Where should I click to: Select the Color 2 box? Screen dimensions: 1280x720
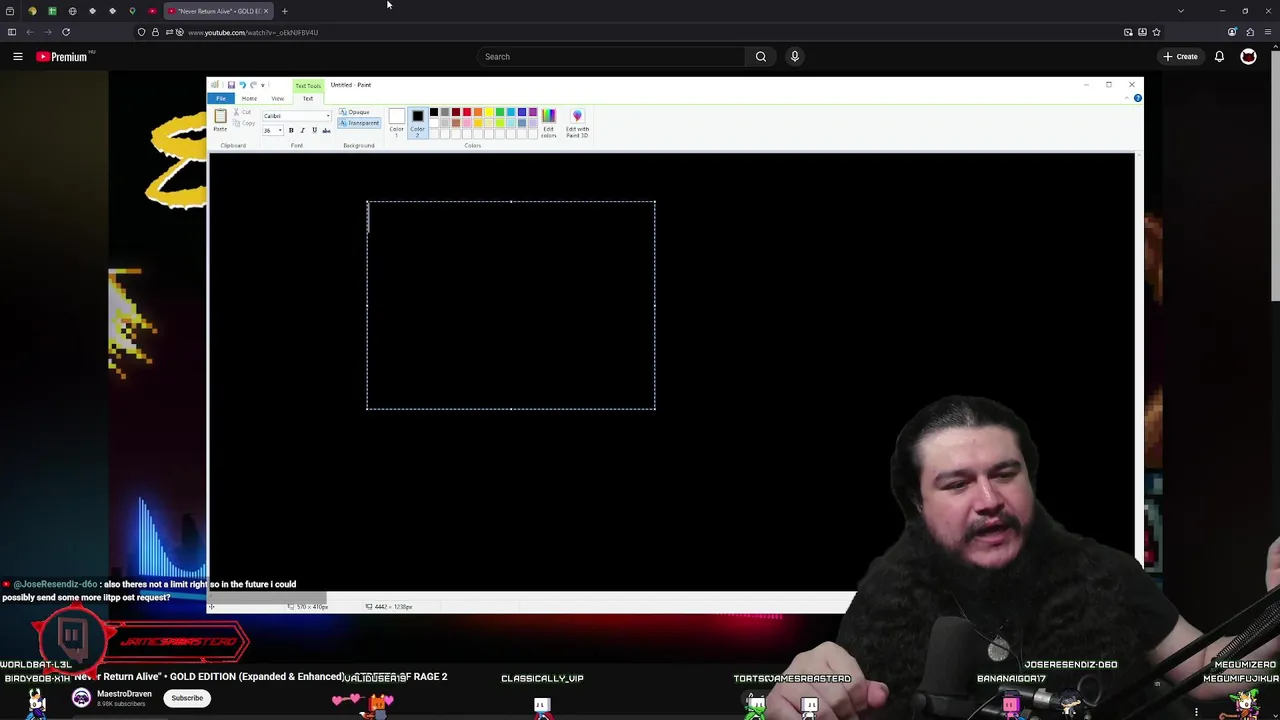click(418, 122)
